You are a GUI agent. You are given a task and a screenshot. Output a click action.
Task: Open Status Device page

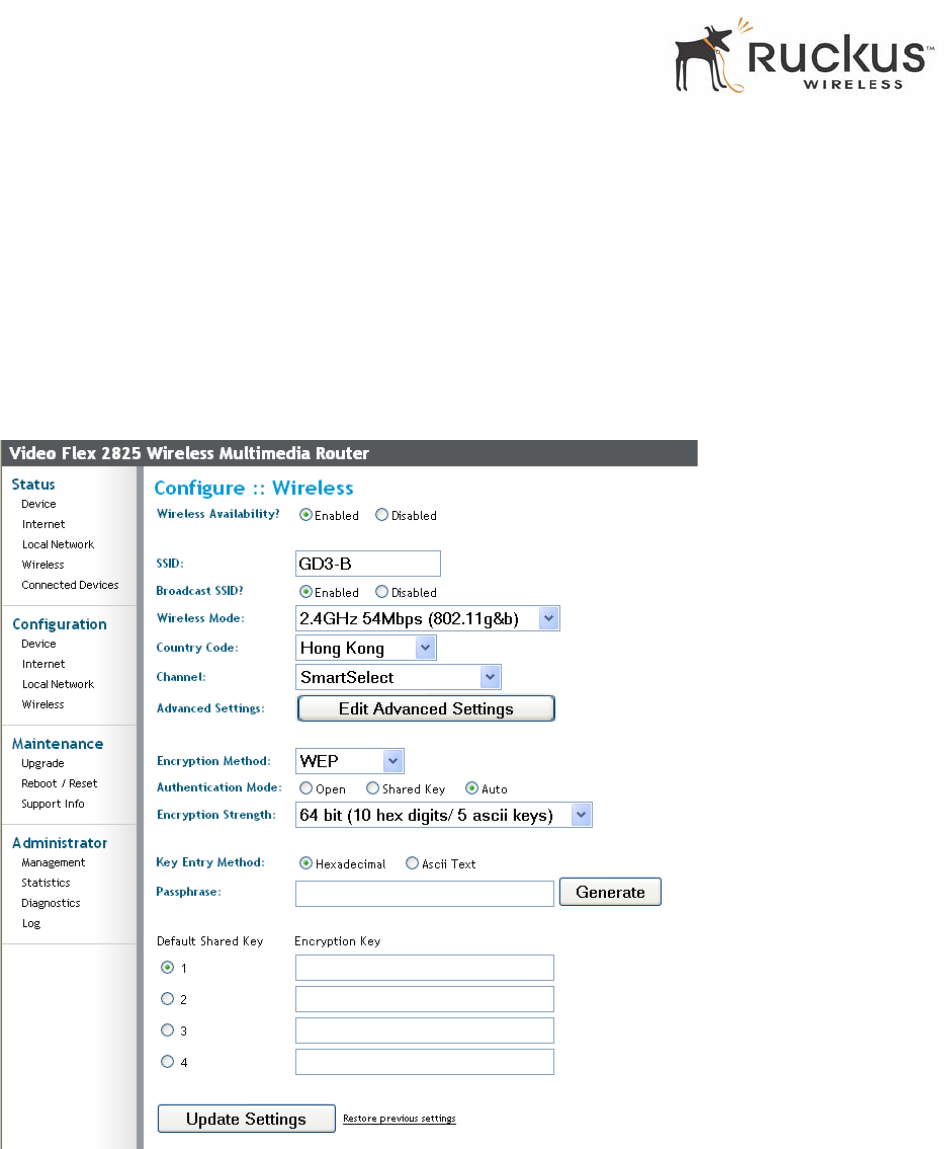[39, 504]
